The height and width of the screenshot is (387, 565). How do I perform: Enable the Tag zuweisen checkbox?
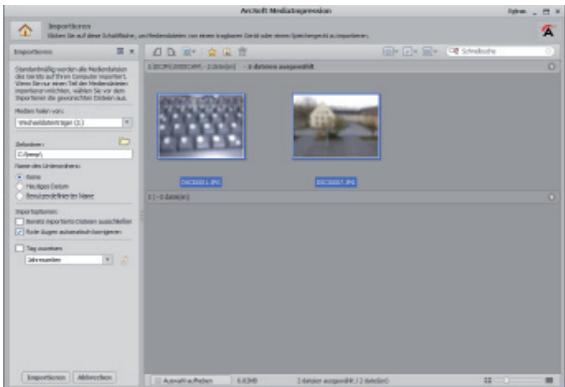point(19,248)
